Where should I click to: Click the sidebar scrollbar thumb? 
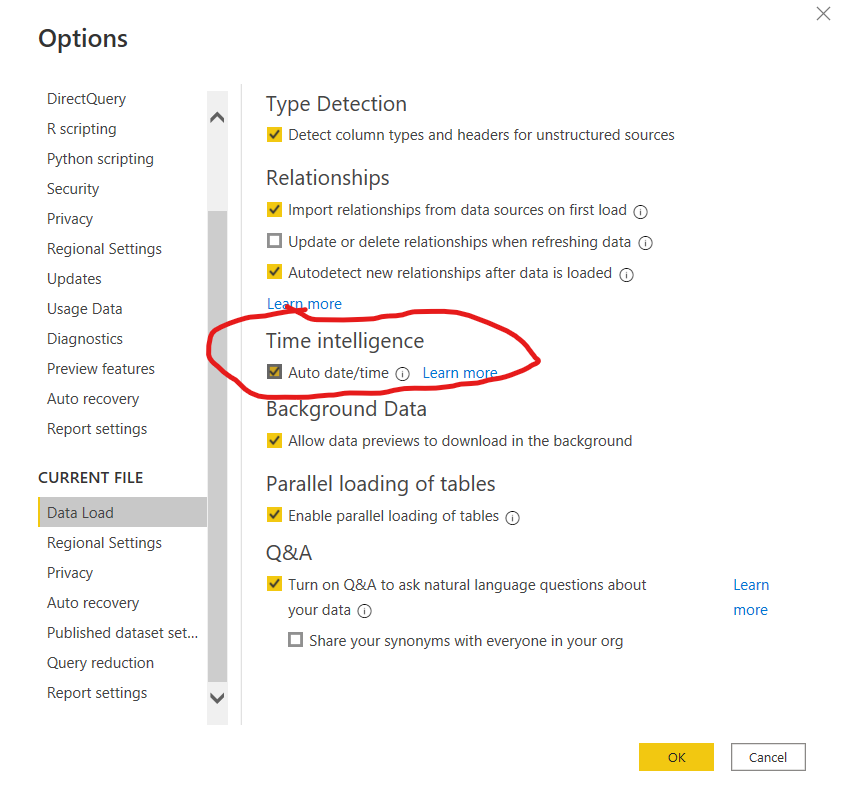tap(217, 446)
